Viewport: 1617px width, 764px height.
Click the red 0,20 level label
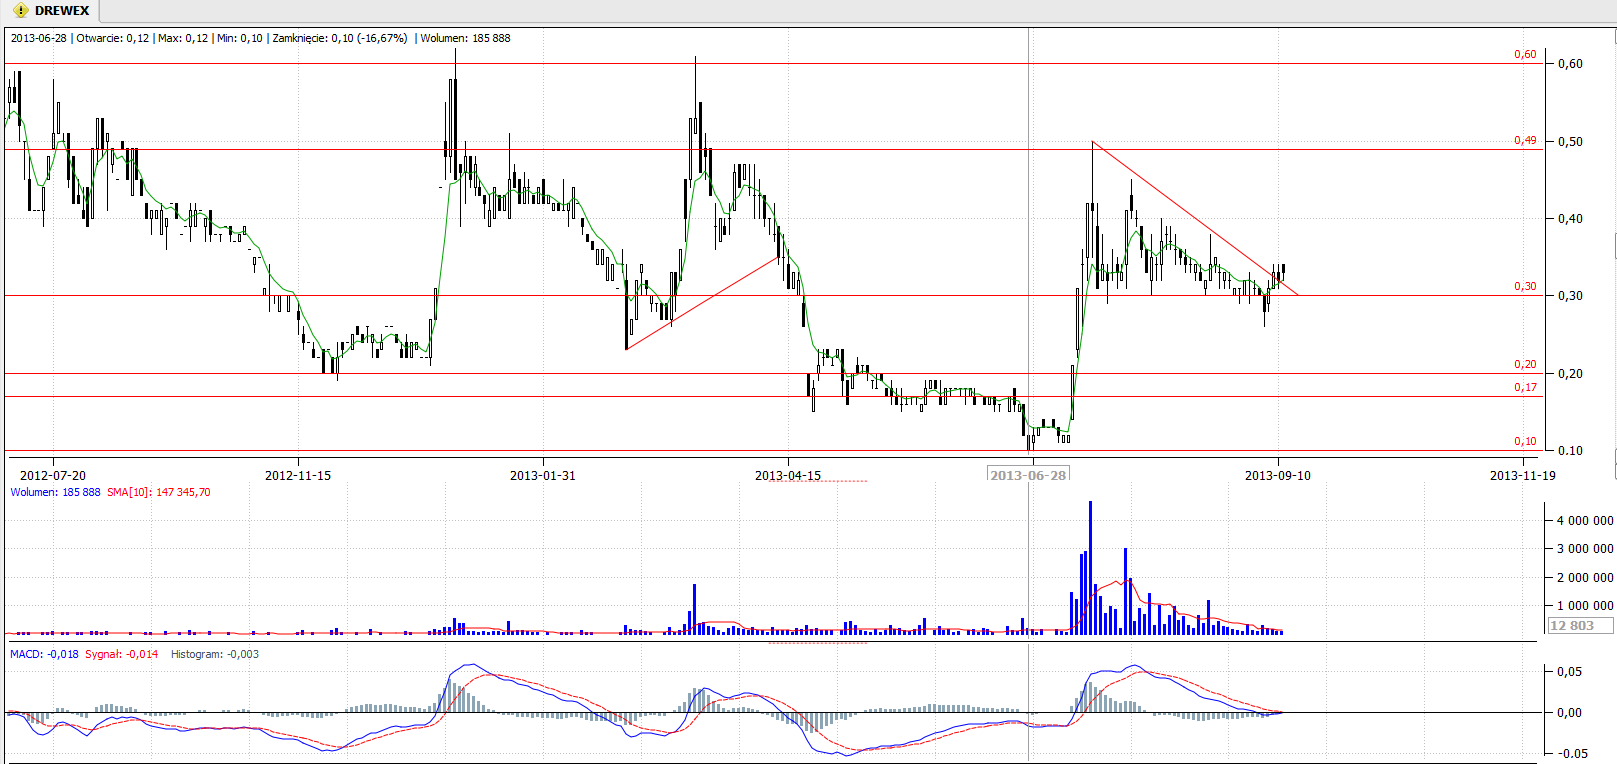(1525, 364)
